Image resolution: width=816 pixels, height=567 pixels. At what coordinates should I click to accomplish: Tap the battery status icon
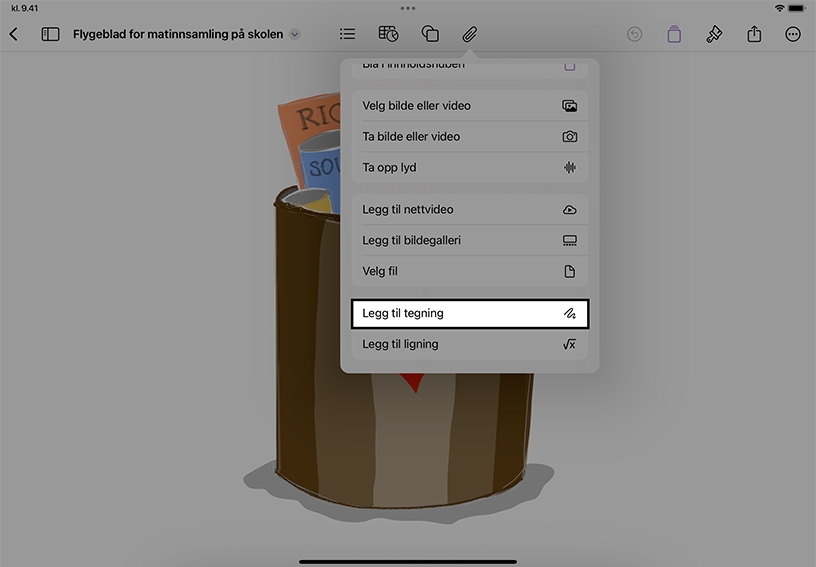coord(797,8)
